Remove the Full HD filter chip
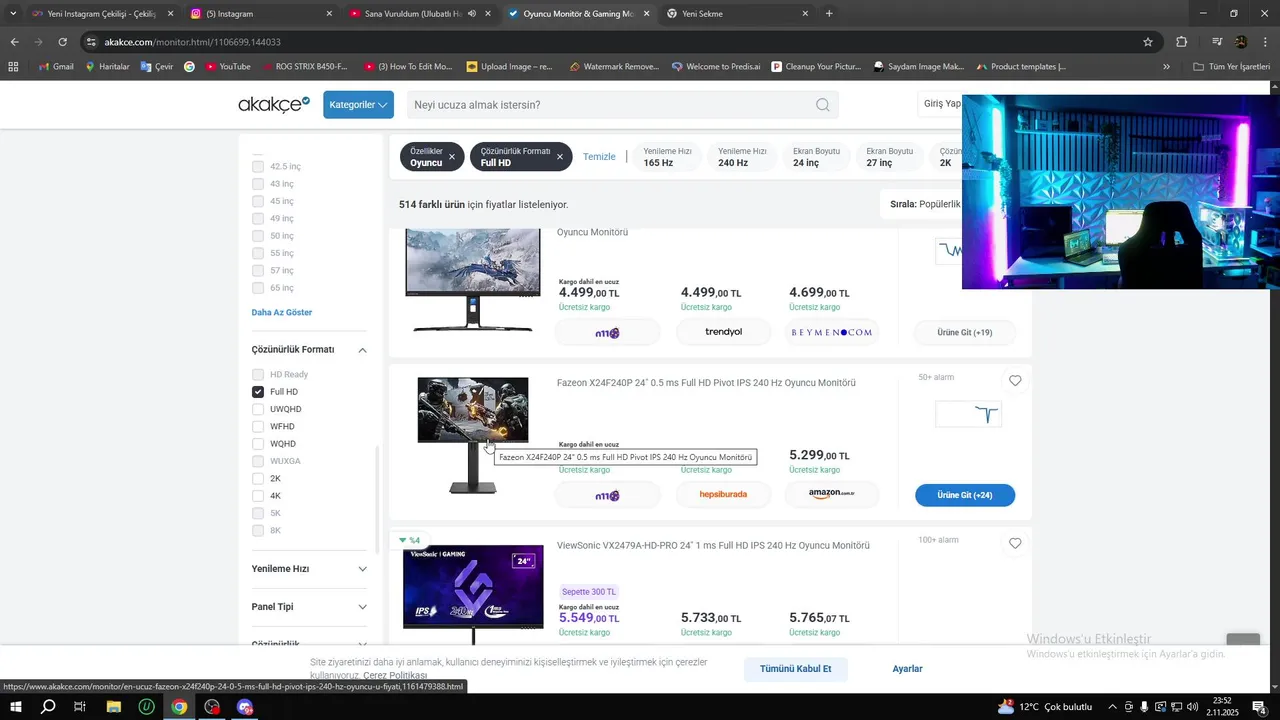The height and width of the screenshot is (720, 1280). click(560, 157)
